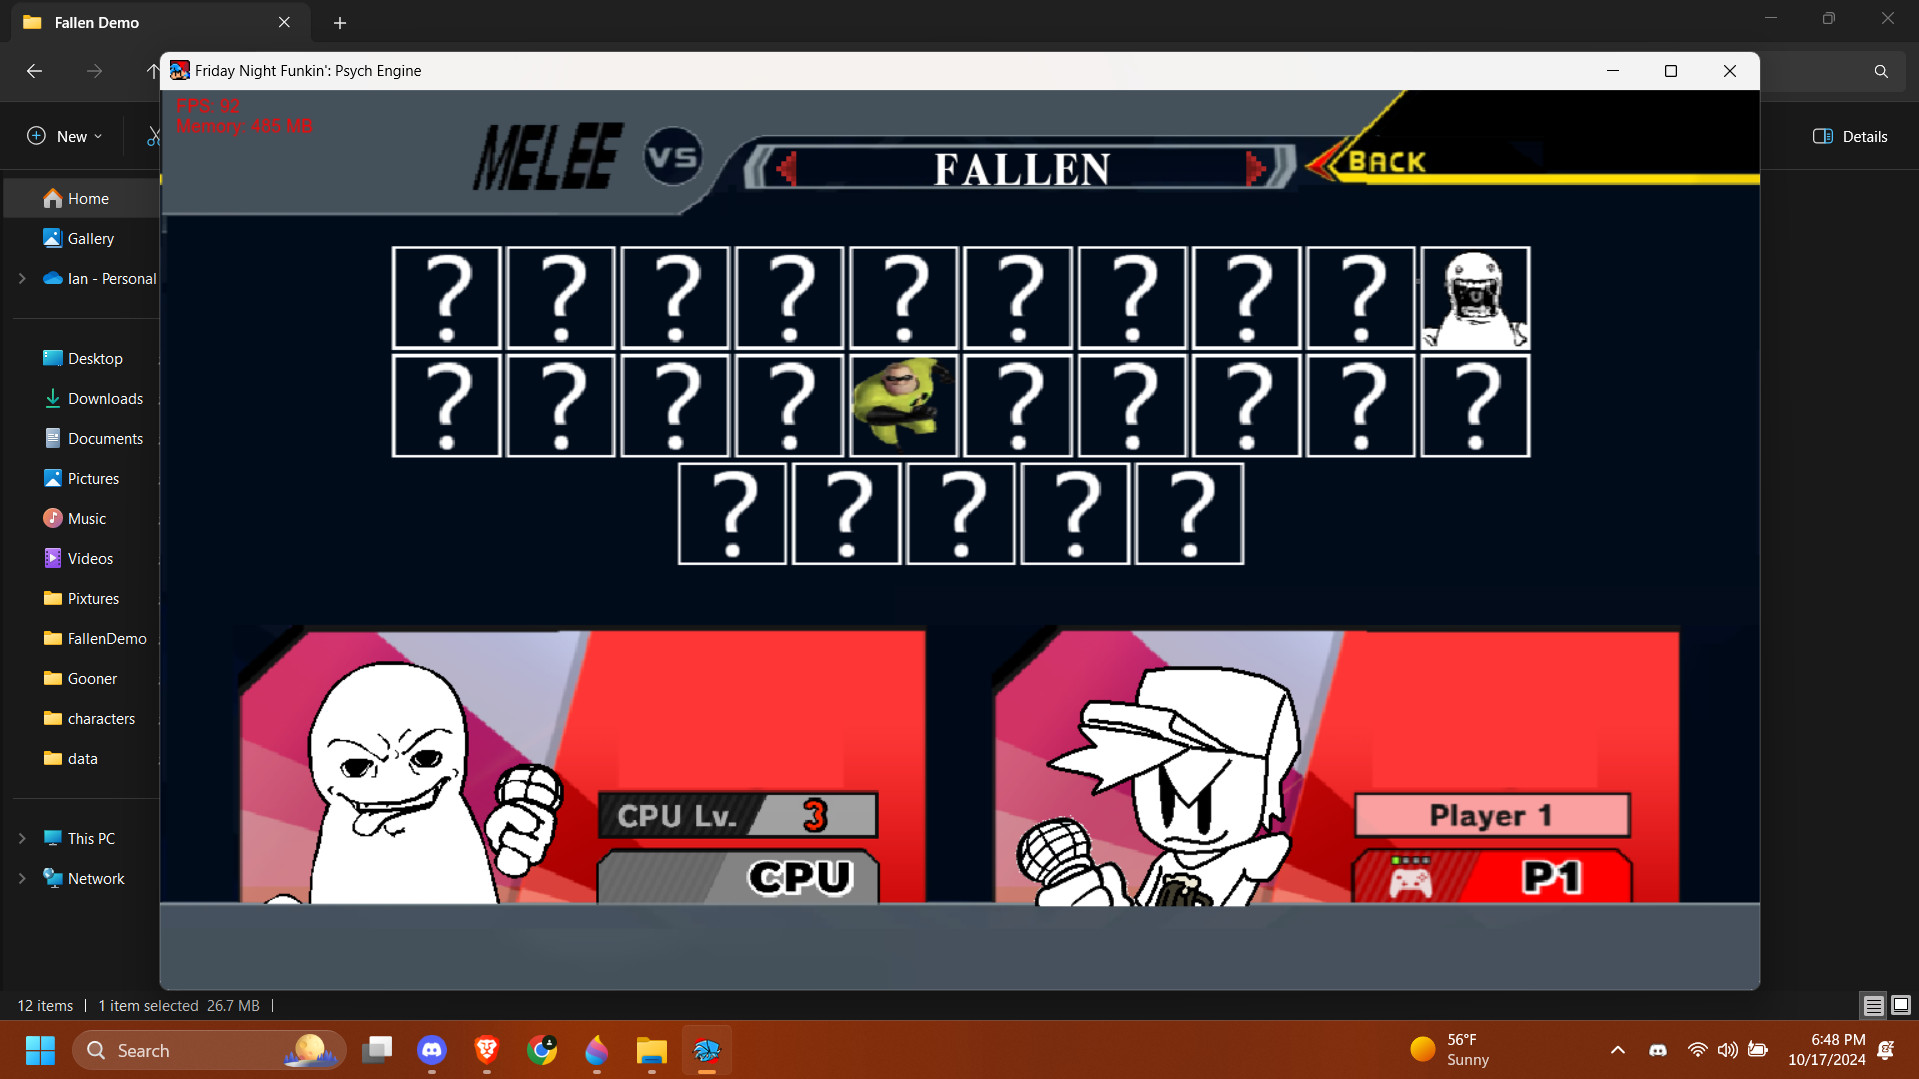The image size is (1919, 1079).
Task: Open a new tab in File Explorer
Action: pyautogui.click(x=340, y=22)
